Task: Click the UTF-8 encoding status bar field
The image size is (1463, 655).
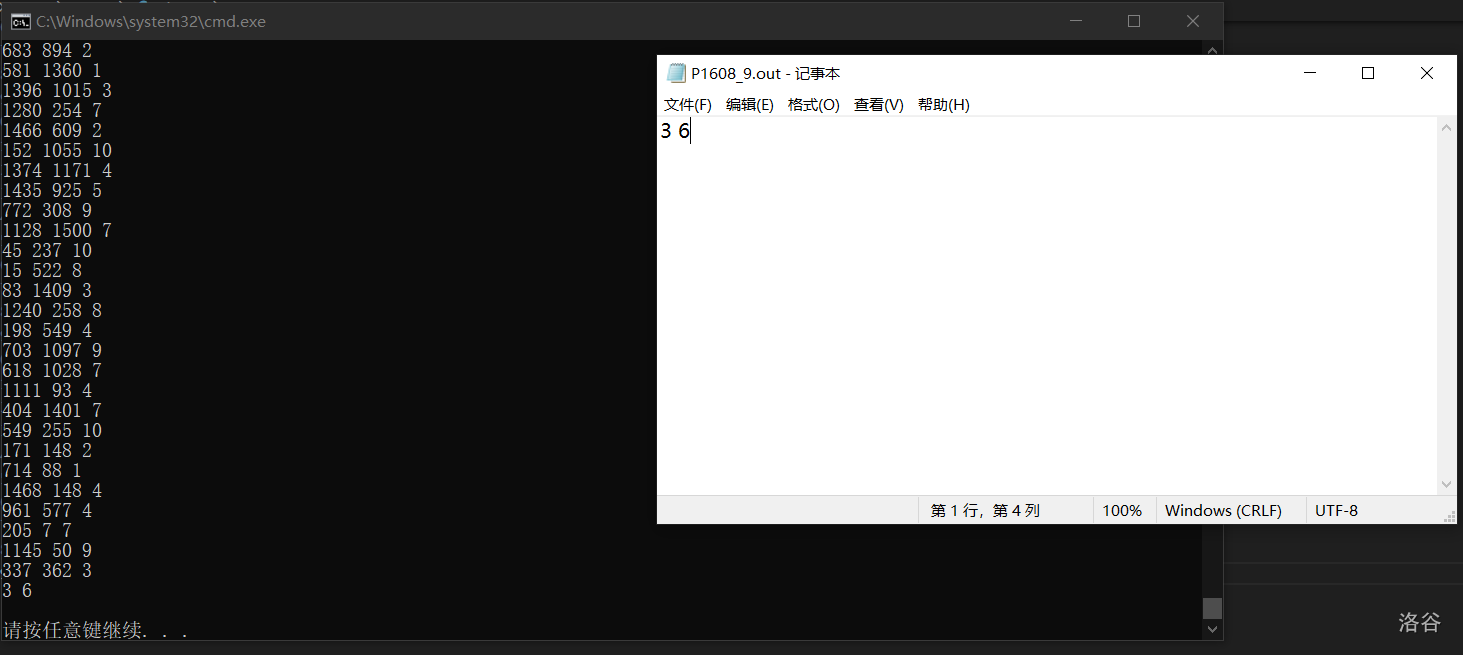Action: [x=1336, y=510]
